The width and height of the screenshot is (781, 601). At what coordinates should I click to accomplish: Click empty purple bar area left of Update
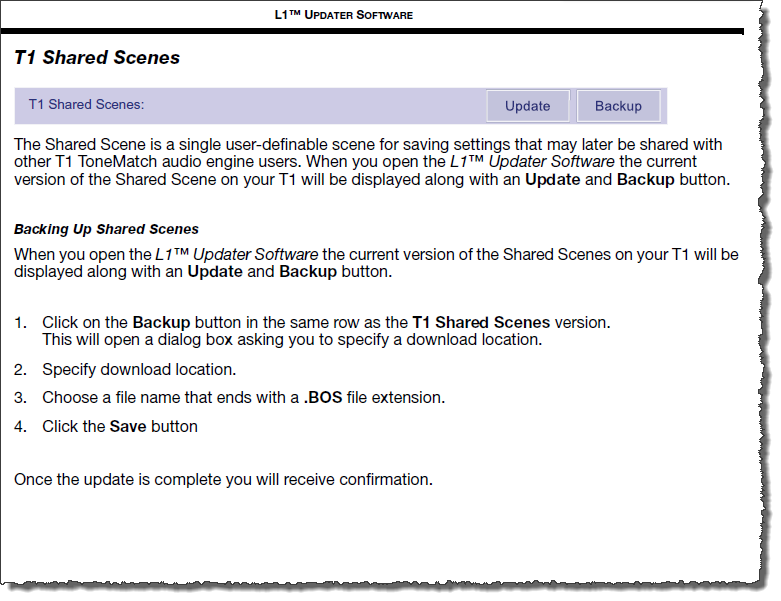pos(320,106)
